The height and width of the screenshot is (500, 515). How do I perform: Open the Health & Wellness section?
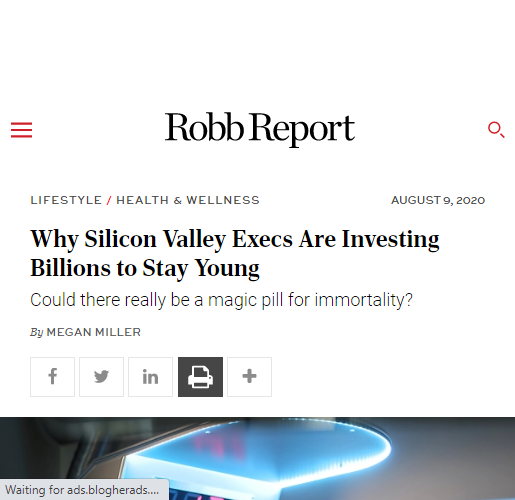(x=188, y=200)
